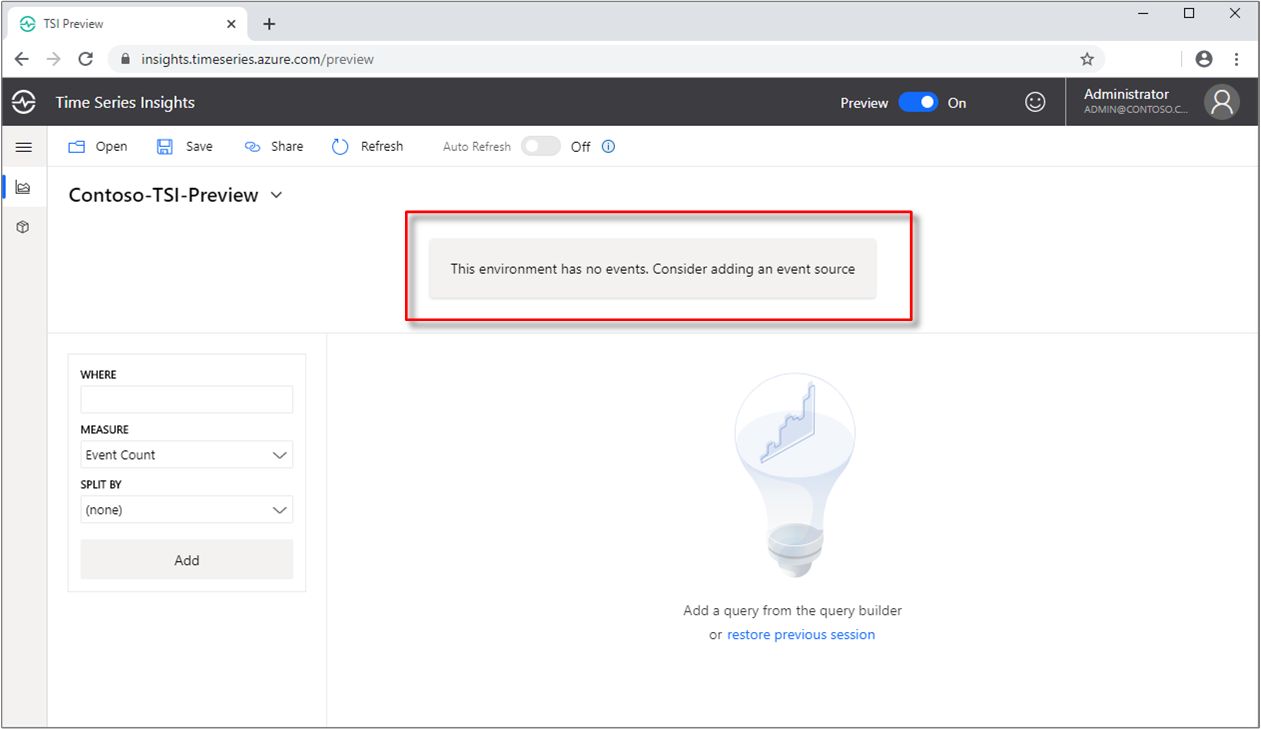
Task: Select the TSI Preview browser tab
Action: coord(127,24)
